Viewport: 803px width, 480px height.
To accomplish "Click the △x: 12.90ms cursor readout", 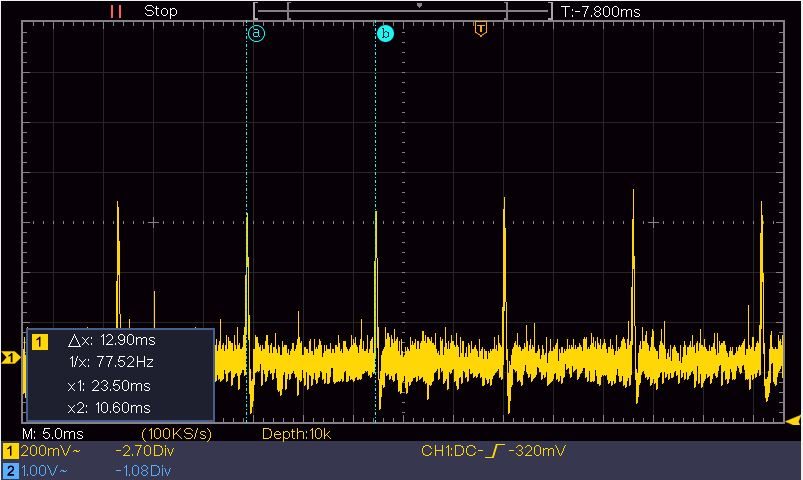I will pos(112,340).
